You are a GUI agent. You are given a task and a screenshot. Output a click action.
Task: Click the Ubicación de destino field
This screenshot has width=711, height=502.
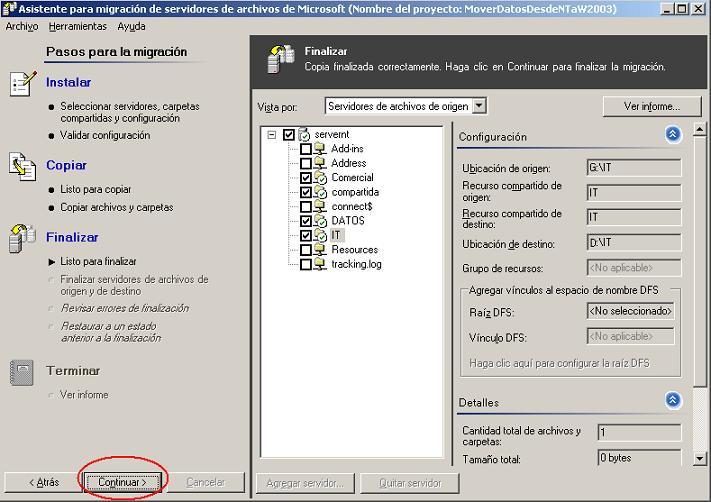tap(633, 243)
